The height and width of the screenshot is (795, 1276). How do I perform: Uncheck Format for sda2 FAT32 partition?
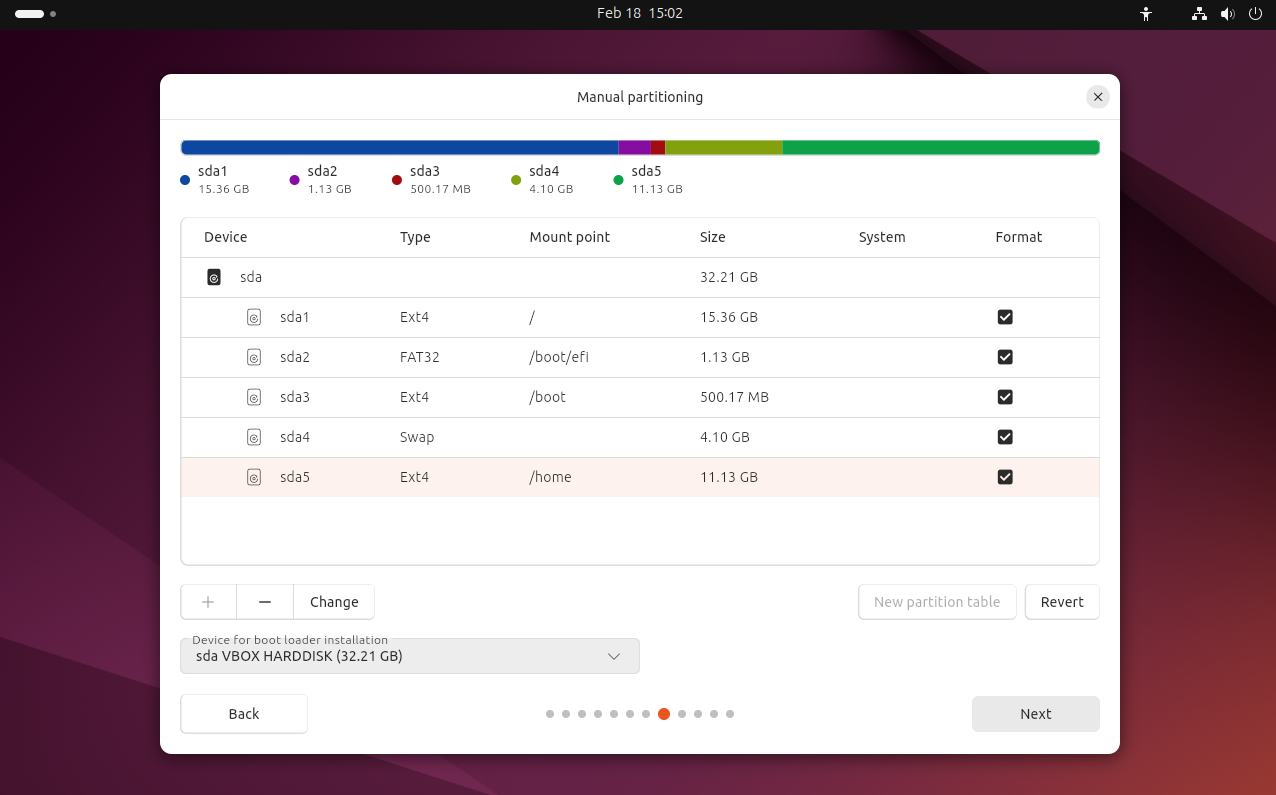pos(1005,357)
